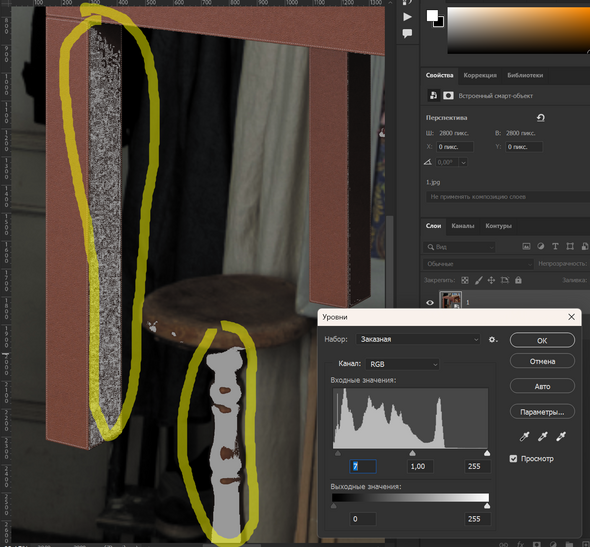The image size is (590, 547).
Task: Click the midtone gamma input slider handle
Action: click(412, 453)
